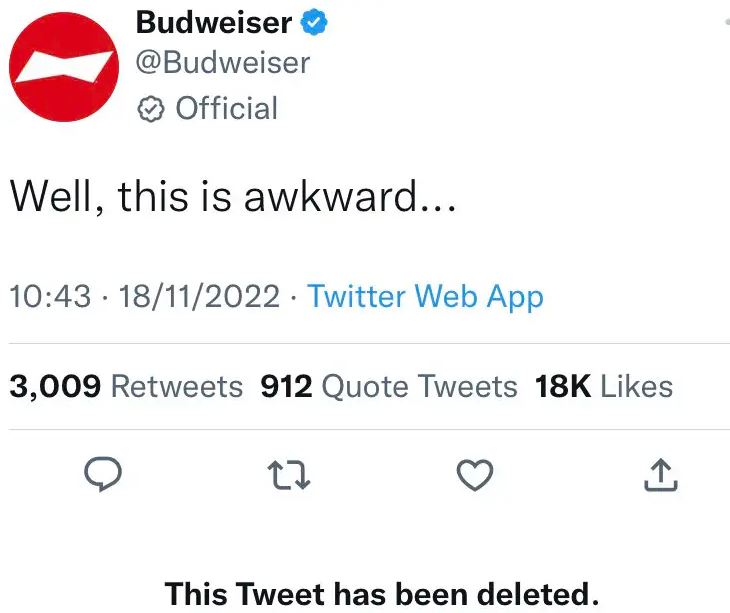Screen dimensions: 730x613
Task: Click the 18/11/2022 date
Action: [199, 296]
